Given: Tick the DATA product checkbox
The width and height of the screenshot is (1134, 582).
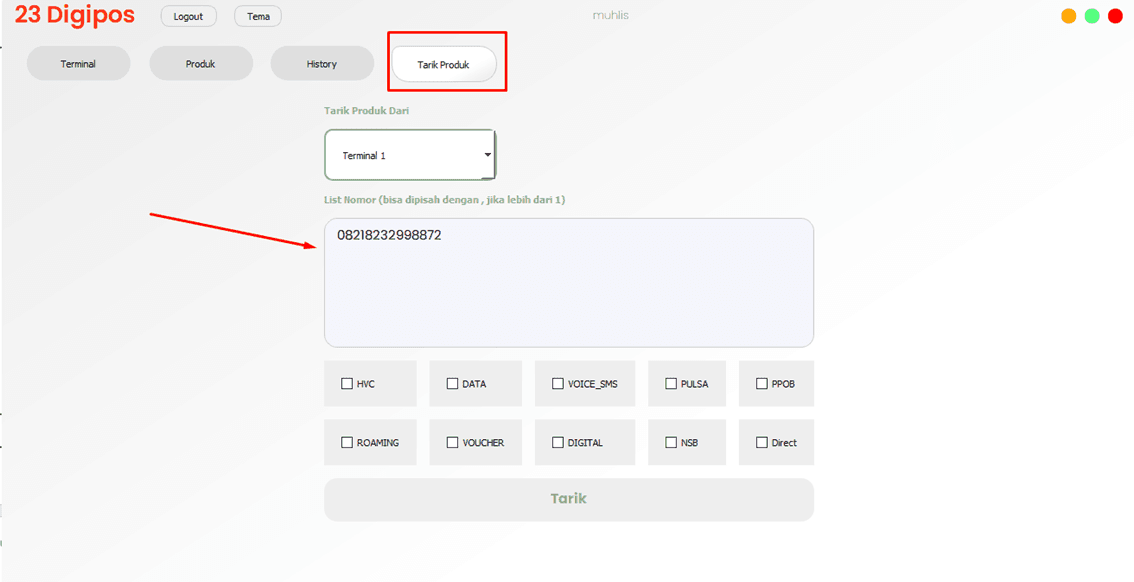Looking at the screenshot, I should coord(452,384).
